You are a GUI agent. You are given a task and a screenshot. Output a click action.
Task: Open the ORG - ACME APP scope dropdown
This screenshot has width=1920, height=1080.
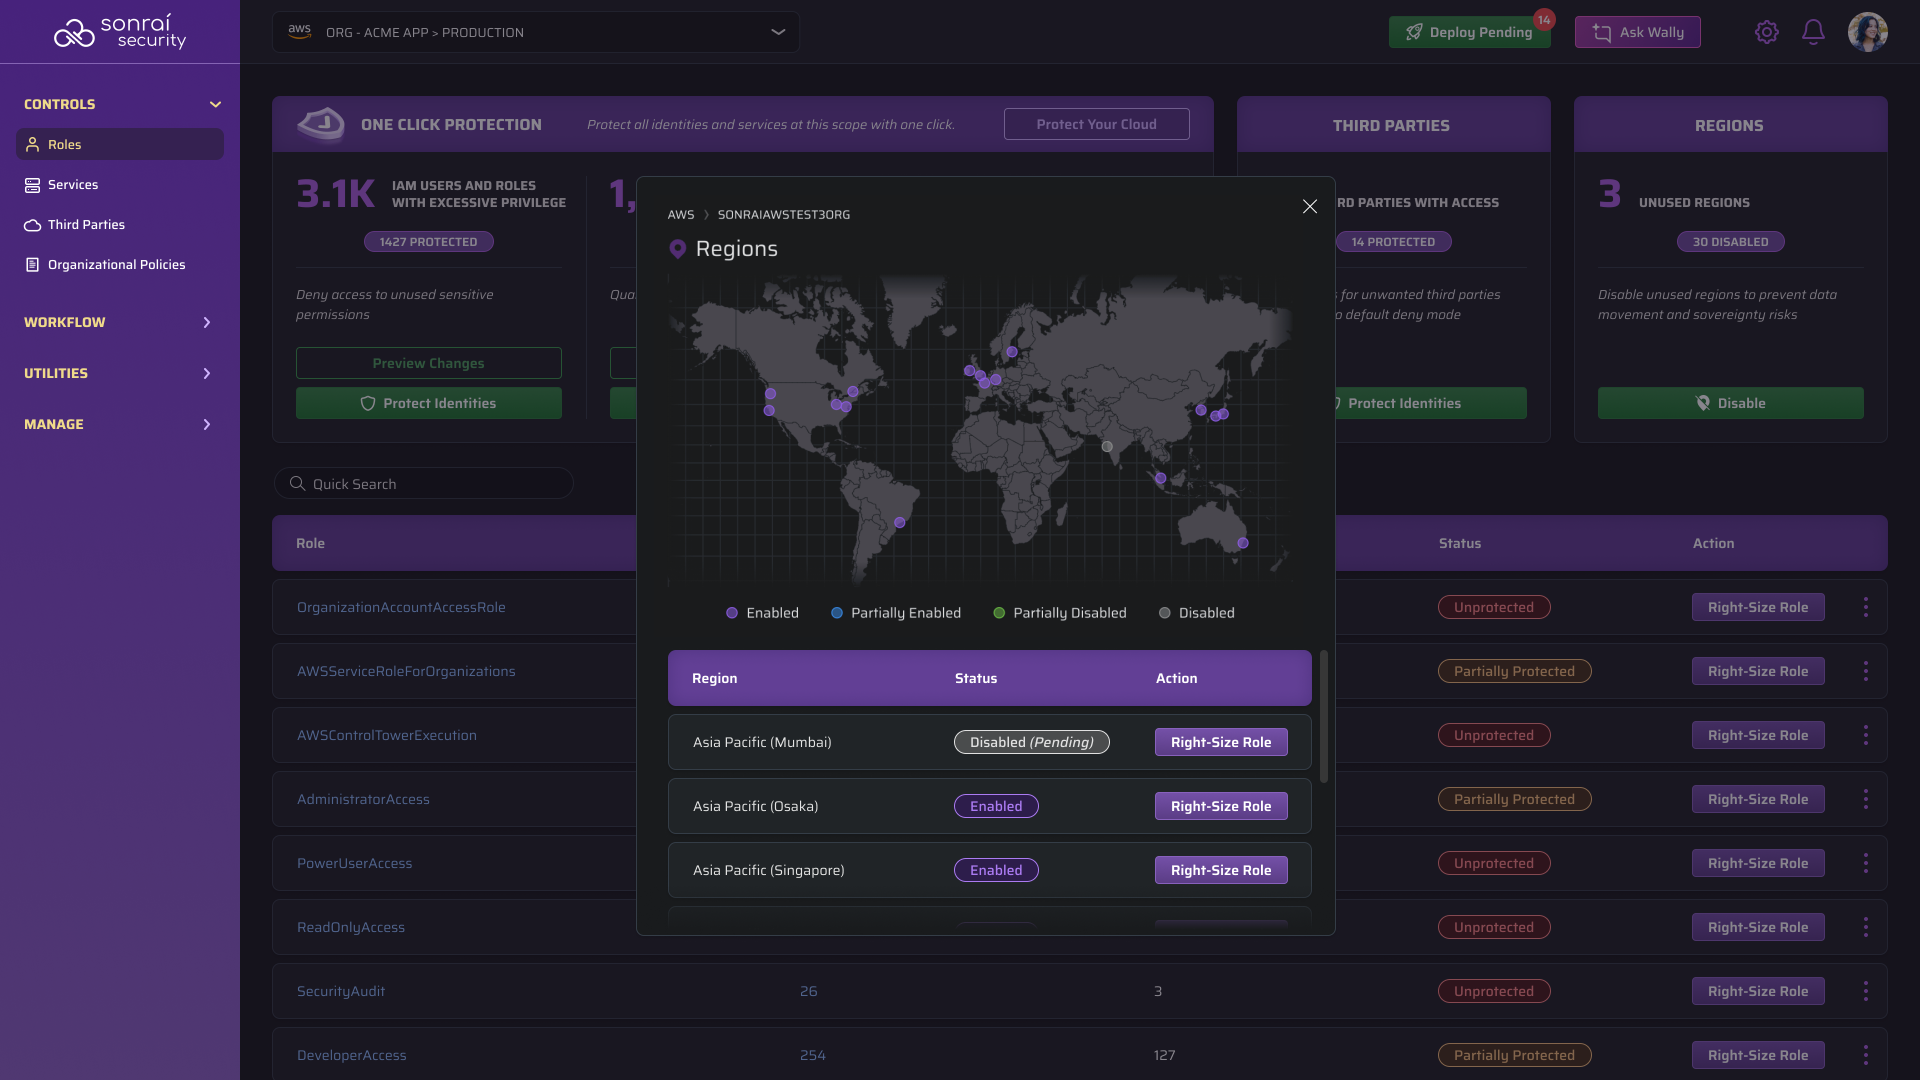point(536,32)
